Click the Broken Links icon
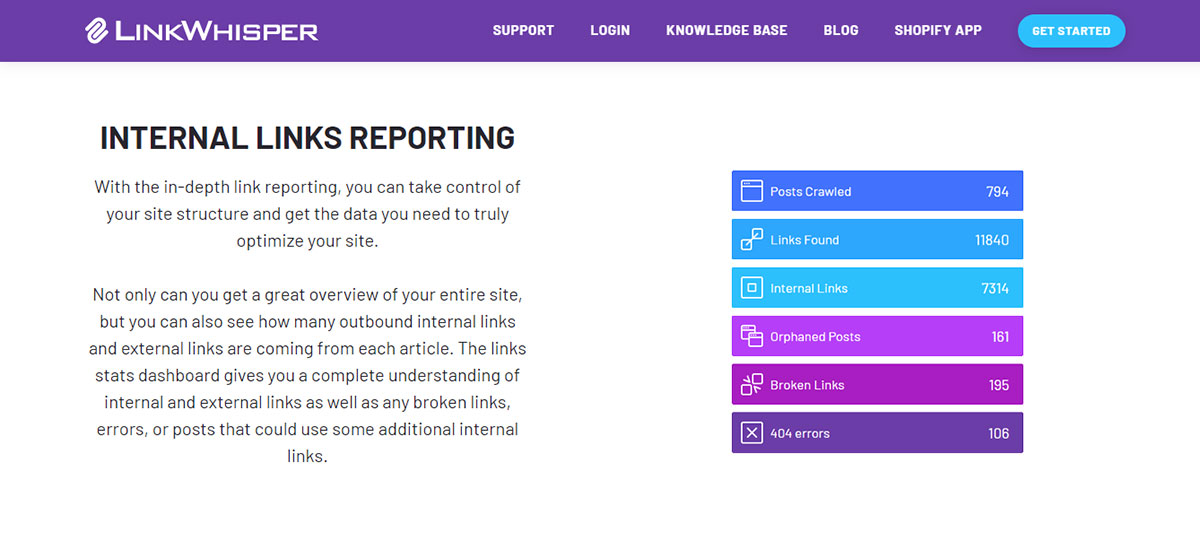Viewport: 1200px width, 550px height. point(751,385)
